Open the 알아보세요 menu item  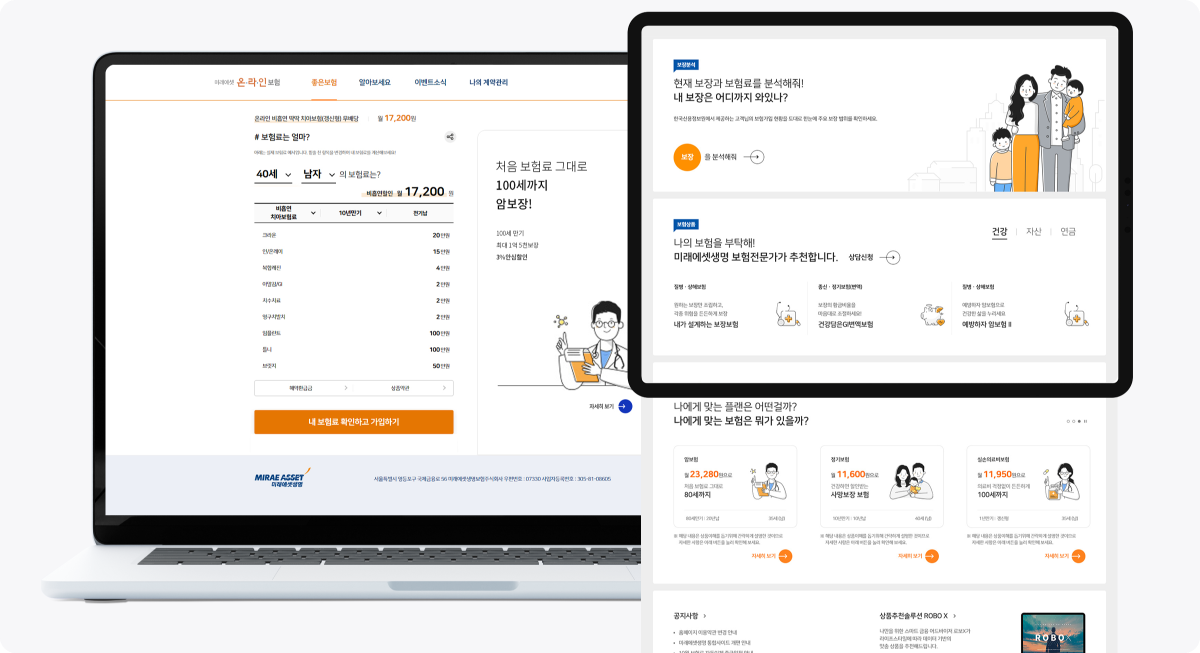point(374,82)
